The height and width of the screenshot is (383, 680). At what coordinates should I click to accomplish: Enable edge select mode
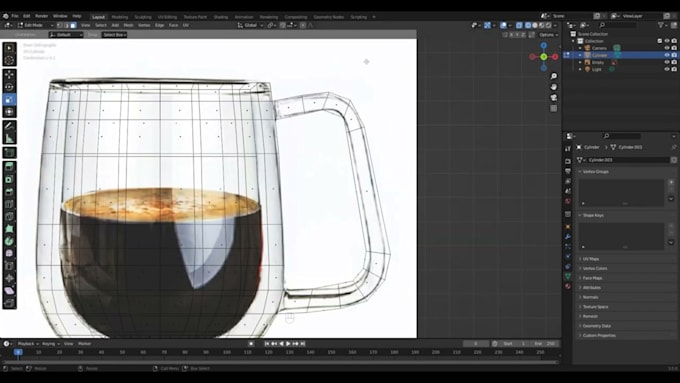pos(66,25)
